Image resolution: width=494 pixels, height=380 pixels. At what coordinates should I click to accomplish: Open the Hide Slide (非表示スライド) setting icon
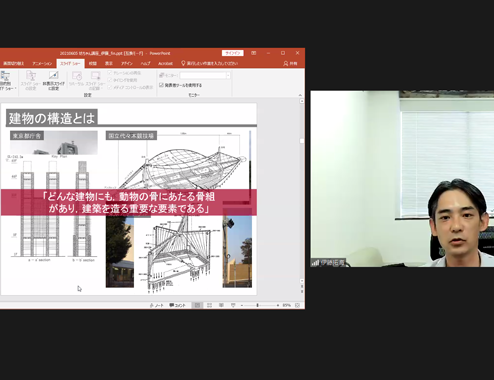pos(53,80)
